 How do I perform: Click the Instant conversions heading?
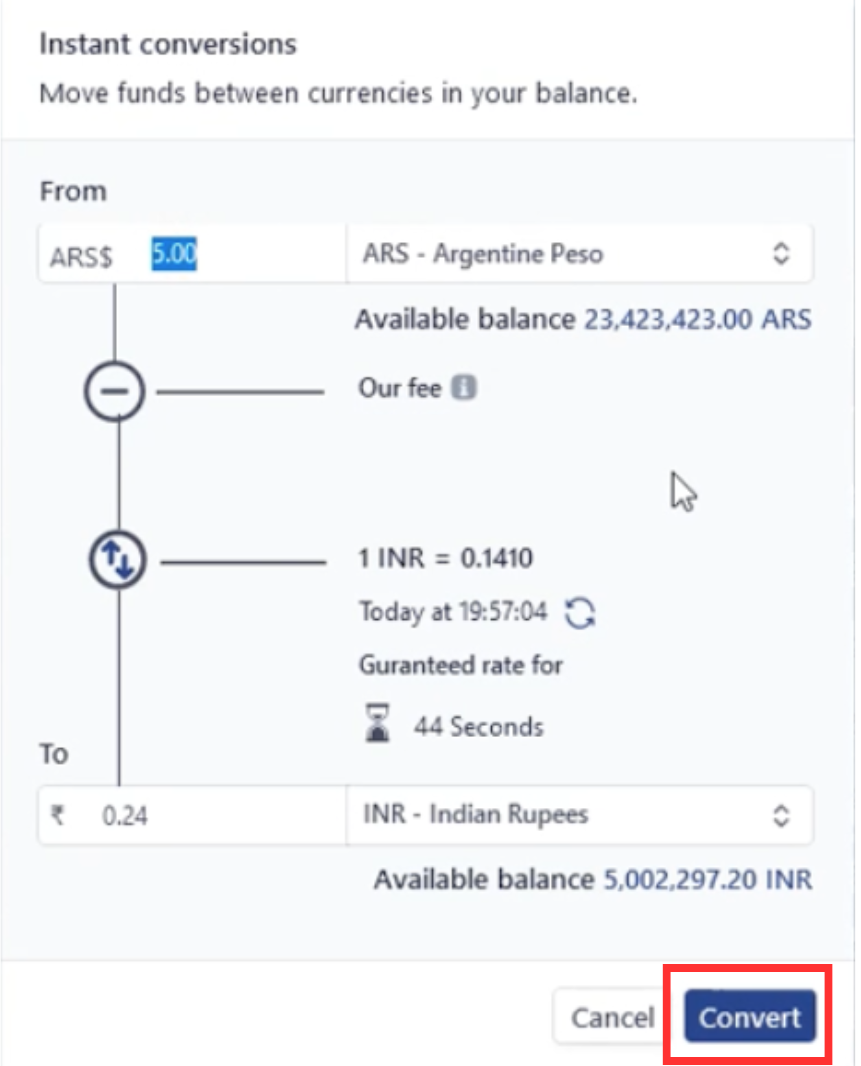click(167, 44)
